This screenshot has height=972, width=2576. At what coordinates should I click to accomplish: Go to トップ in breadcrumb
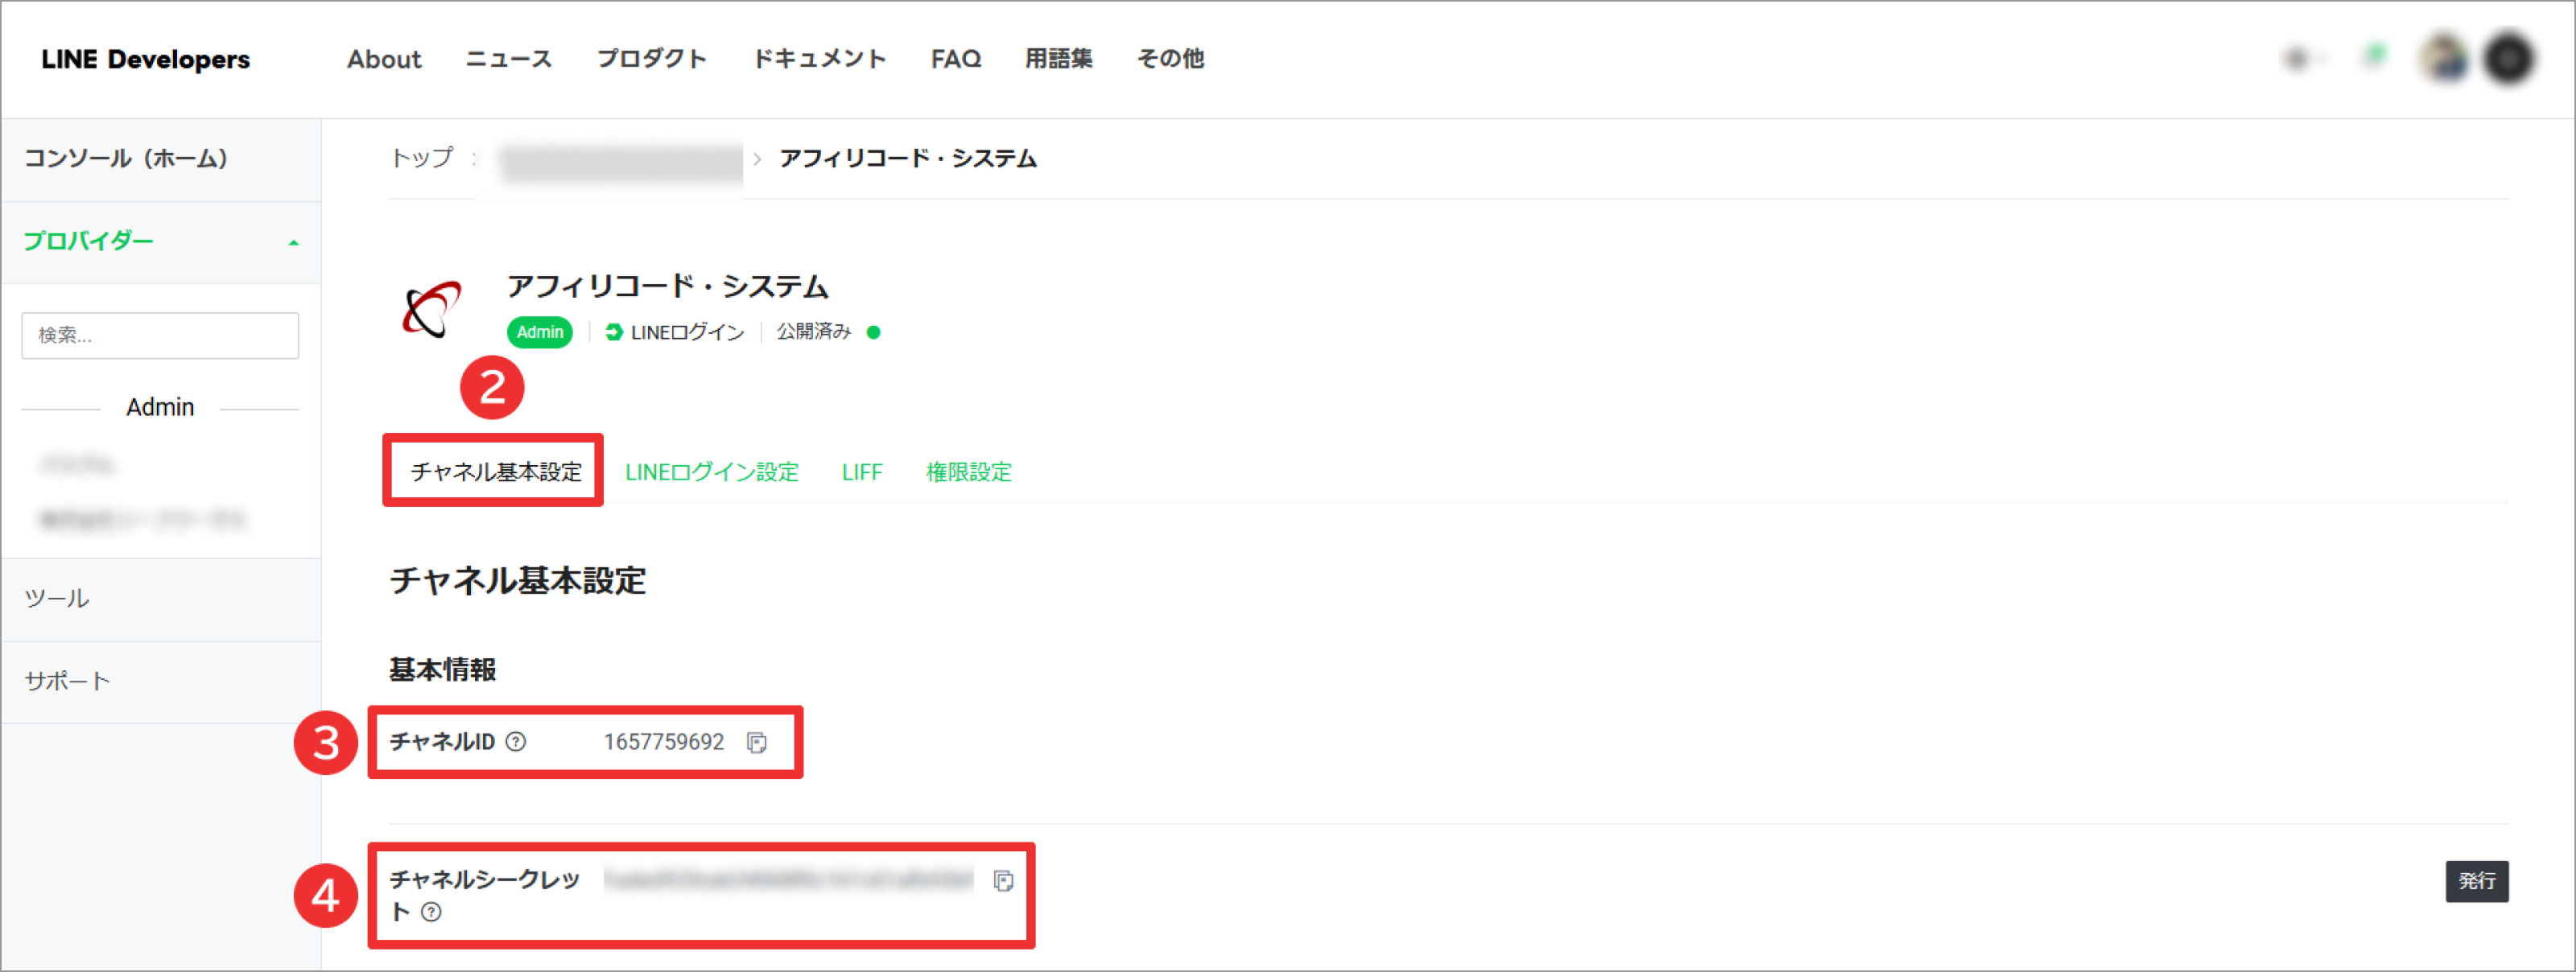coord(422,158)
